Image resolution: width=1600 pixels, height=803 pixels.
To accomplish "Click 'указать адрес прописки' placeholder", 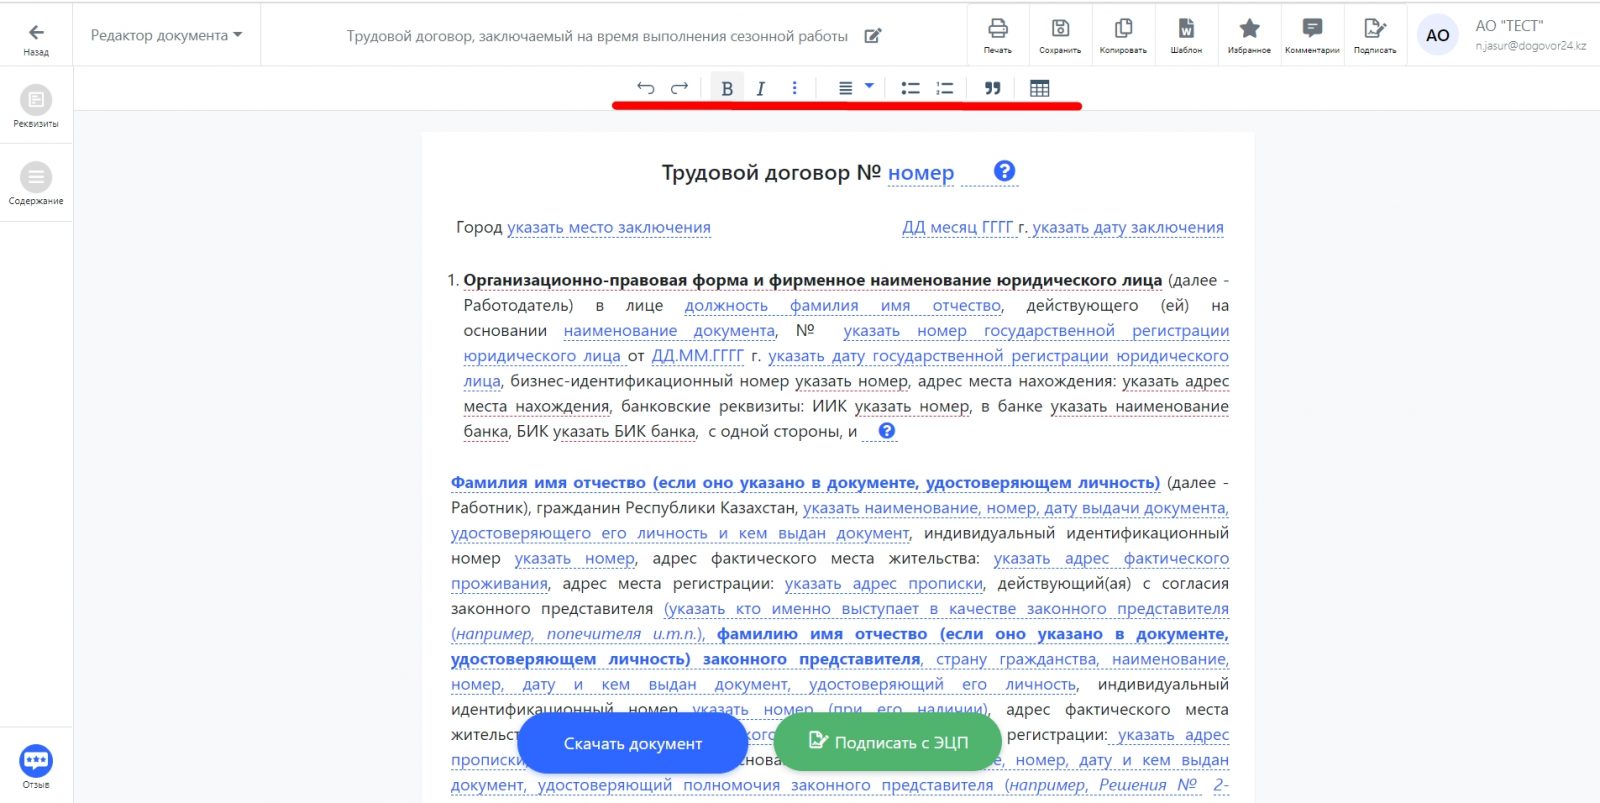I will point(884,584).
